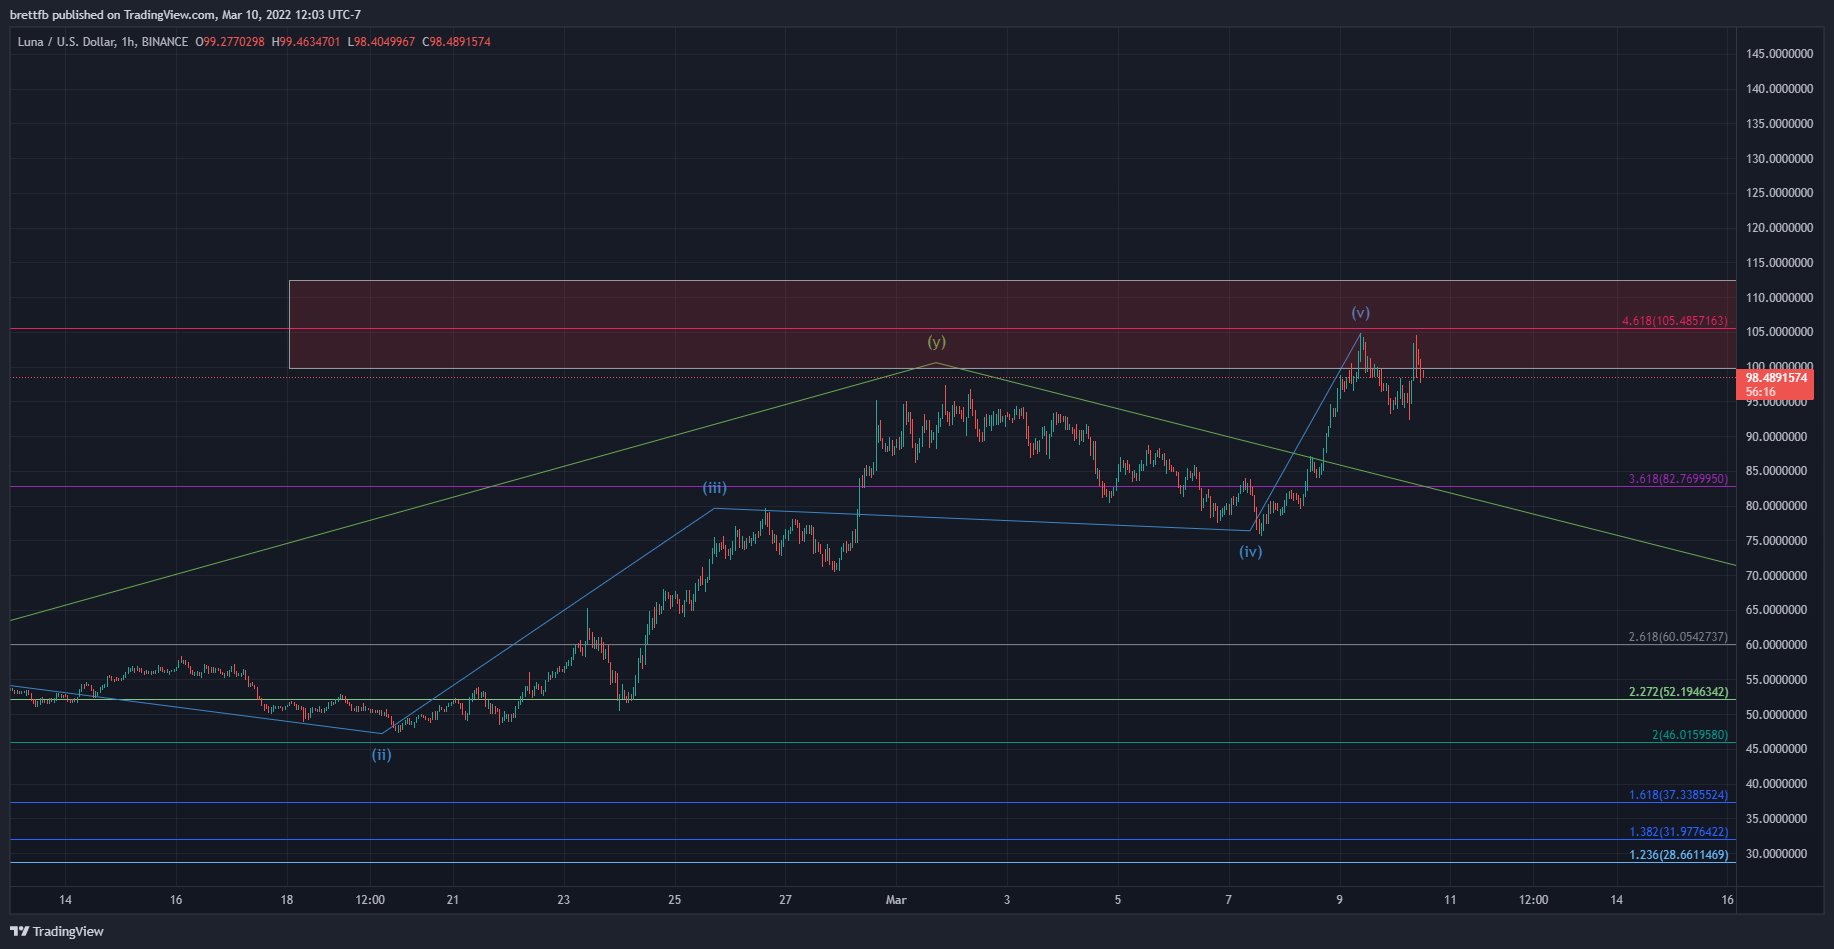Image resolution: width=1834 pixels, height=949 pixels.
Task: Click the low value L98.4049967
Action: [381, 42]
